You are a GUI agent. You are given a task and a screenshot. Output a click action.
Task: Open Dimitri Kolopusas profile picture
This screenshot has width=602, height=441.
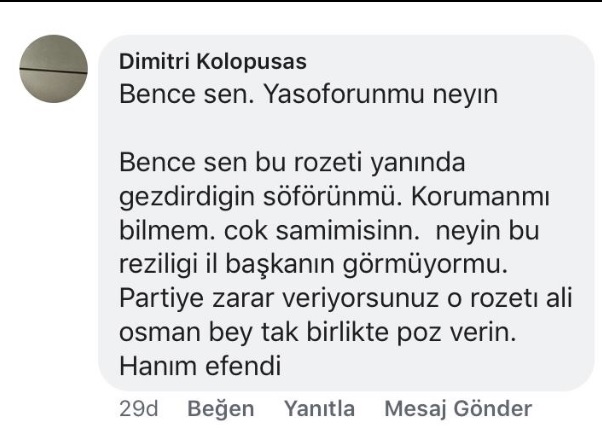tap(54, 69)
